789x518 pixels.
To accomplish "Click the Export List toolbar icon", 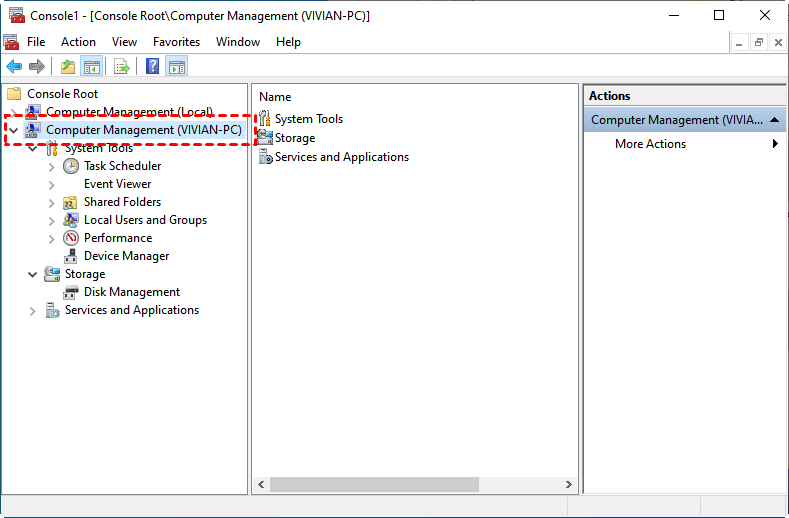I will [x=121, y=67].
